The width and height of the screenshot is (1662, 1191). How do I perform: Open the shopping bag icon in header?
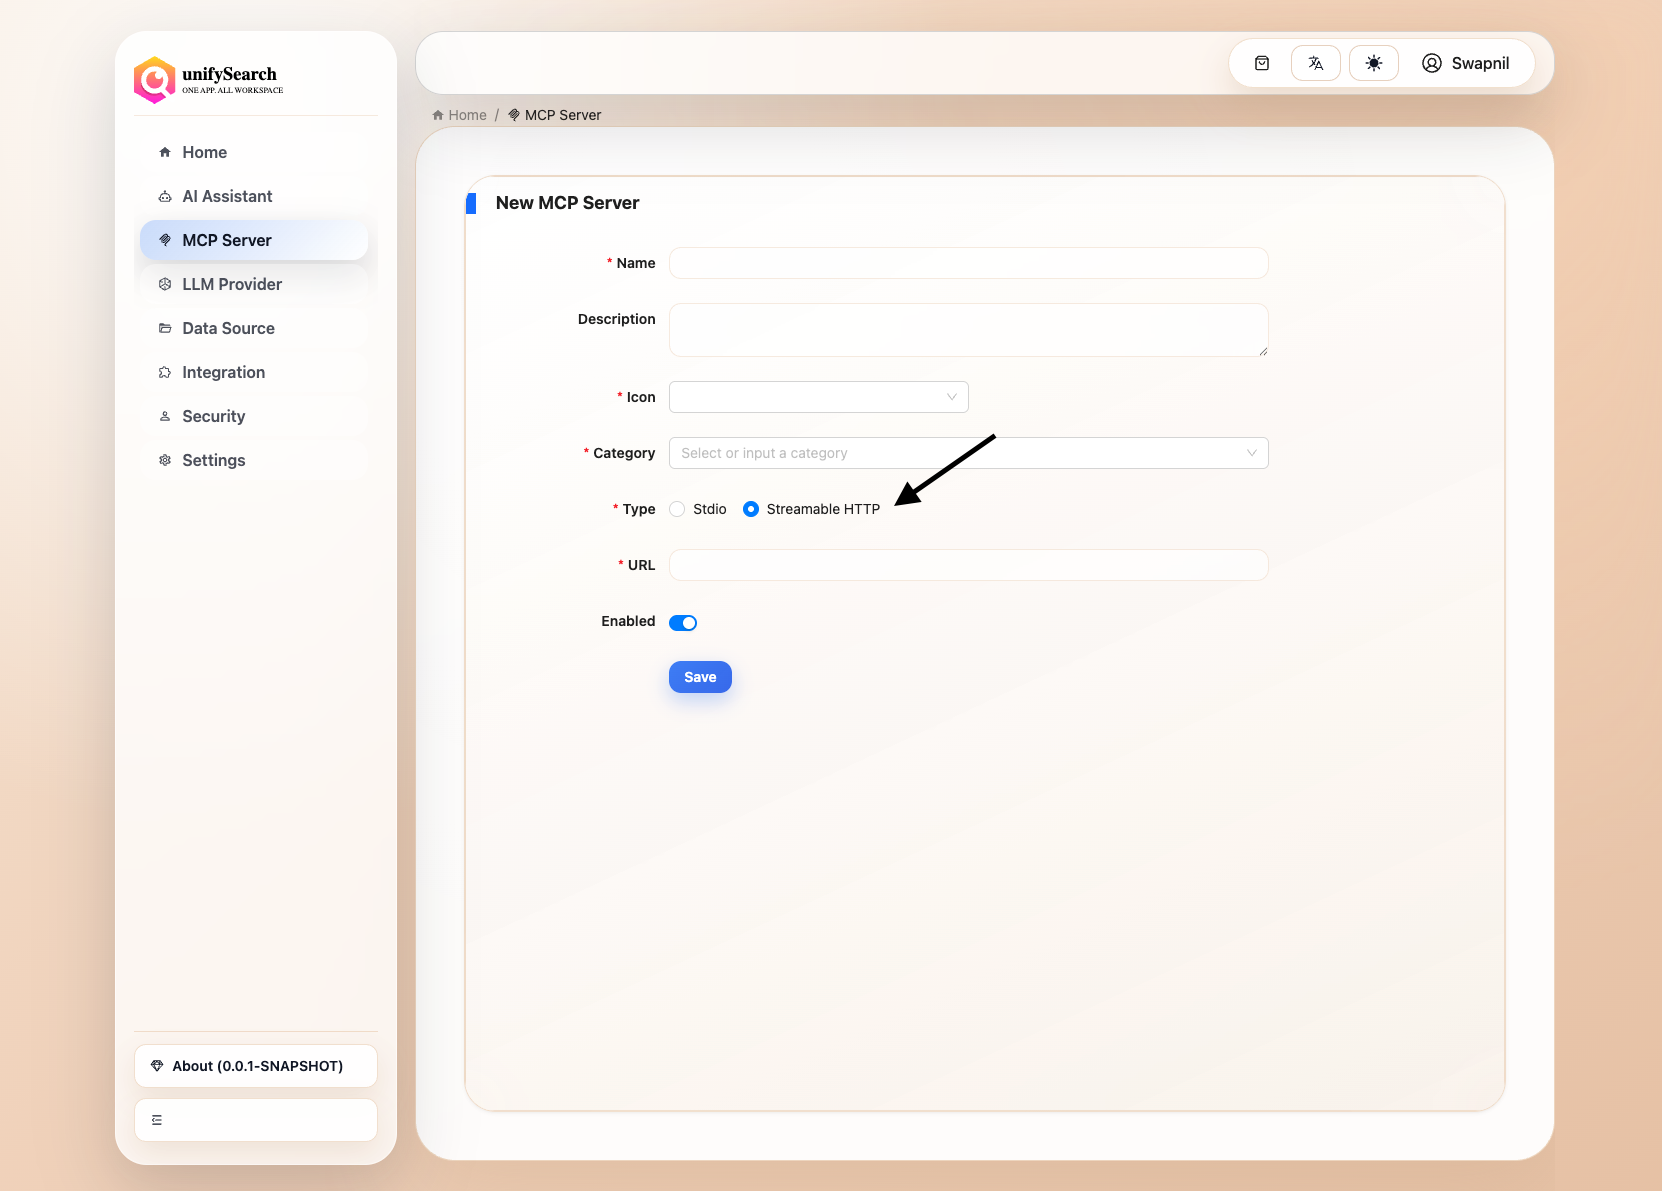pyautogui.click(x=1262, y=63)
